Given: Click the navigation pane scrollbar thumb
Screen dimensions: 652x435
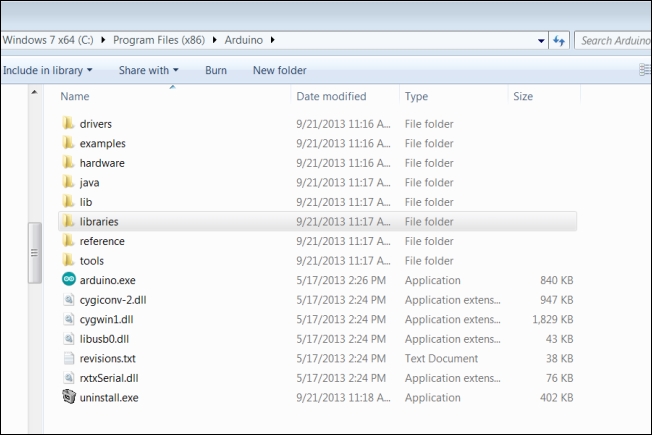Looking at the screenshot, I should click(x=35, y=252).
